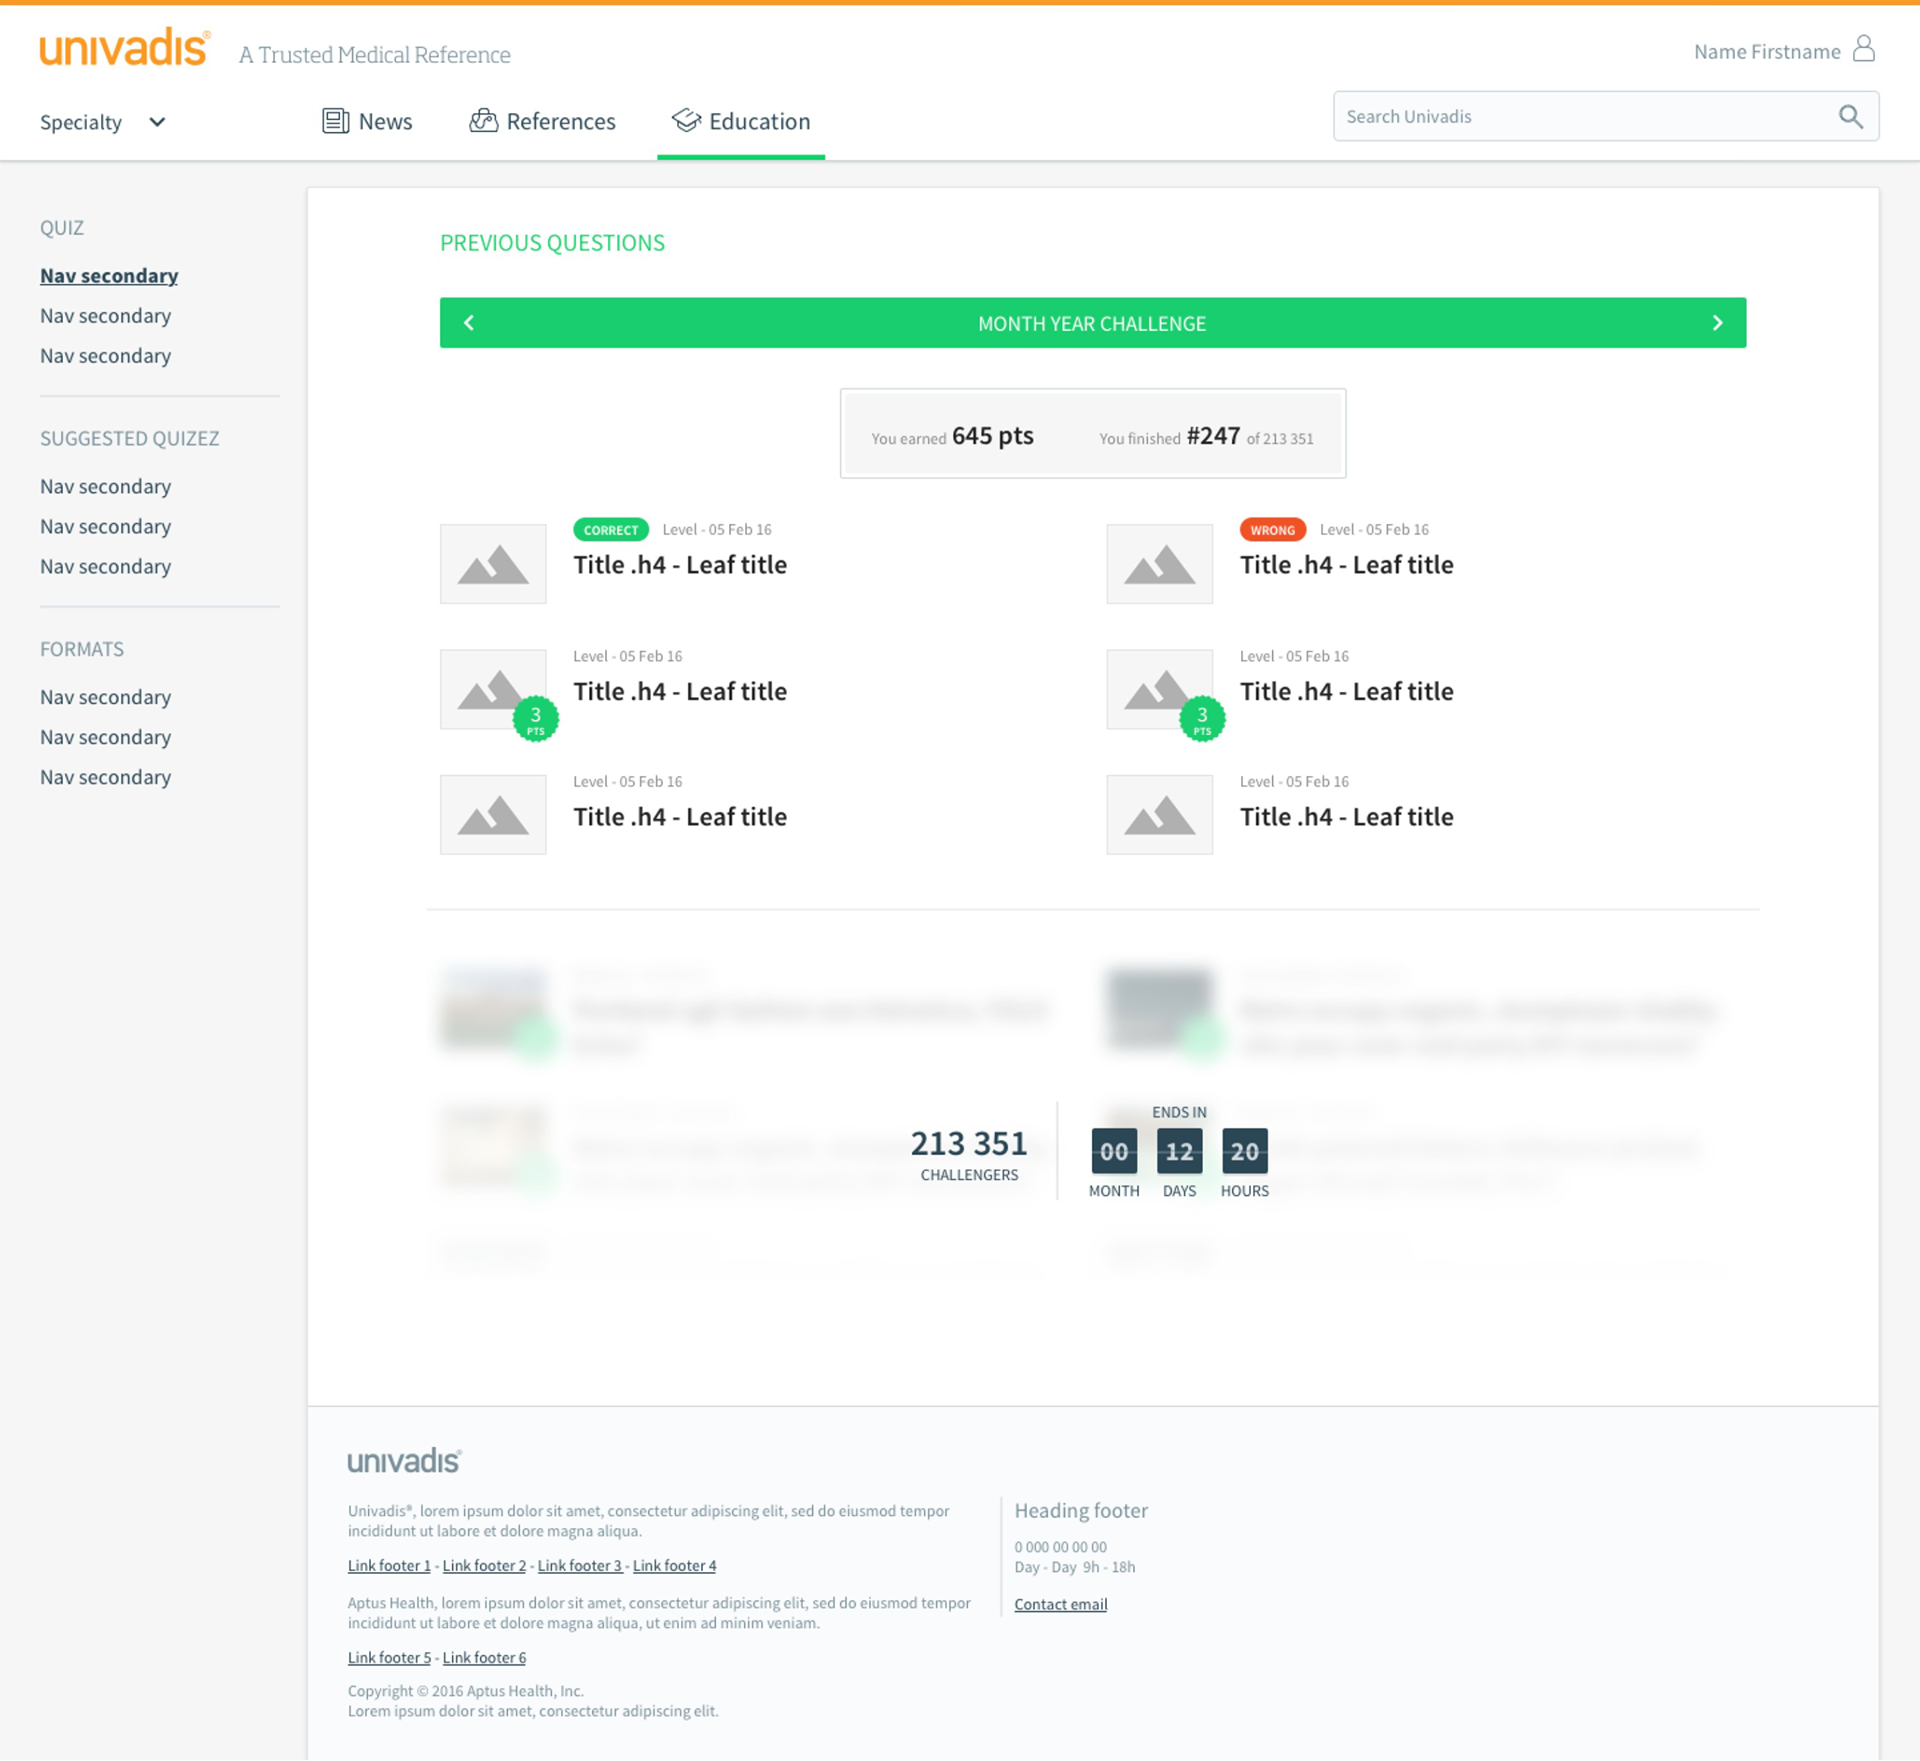Click Link footer 6

click(484, 1658)
